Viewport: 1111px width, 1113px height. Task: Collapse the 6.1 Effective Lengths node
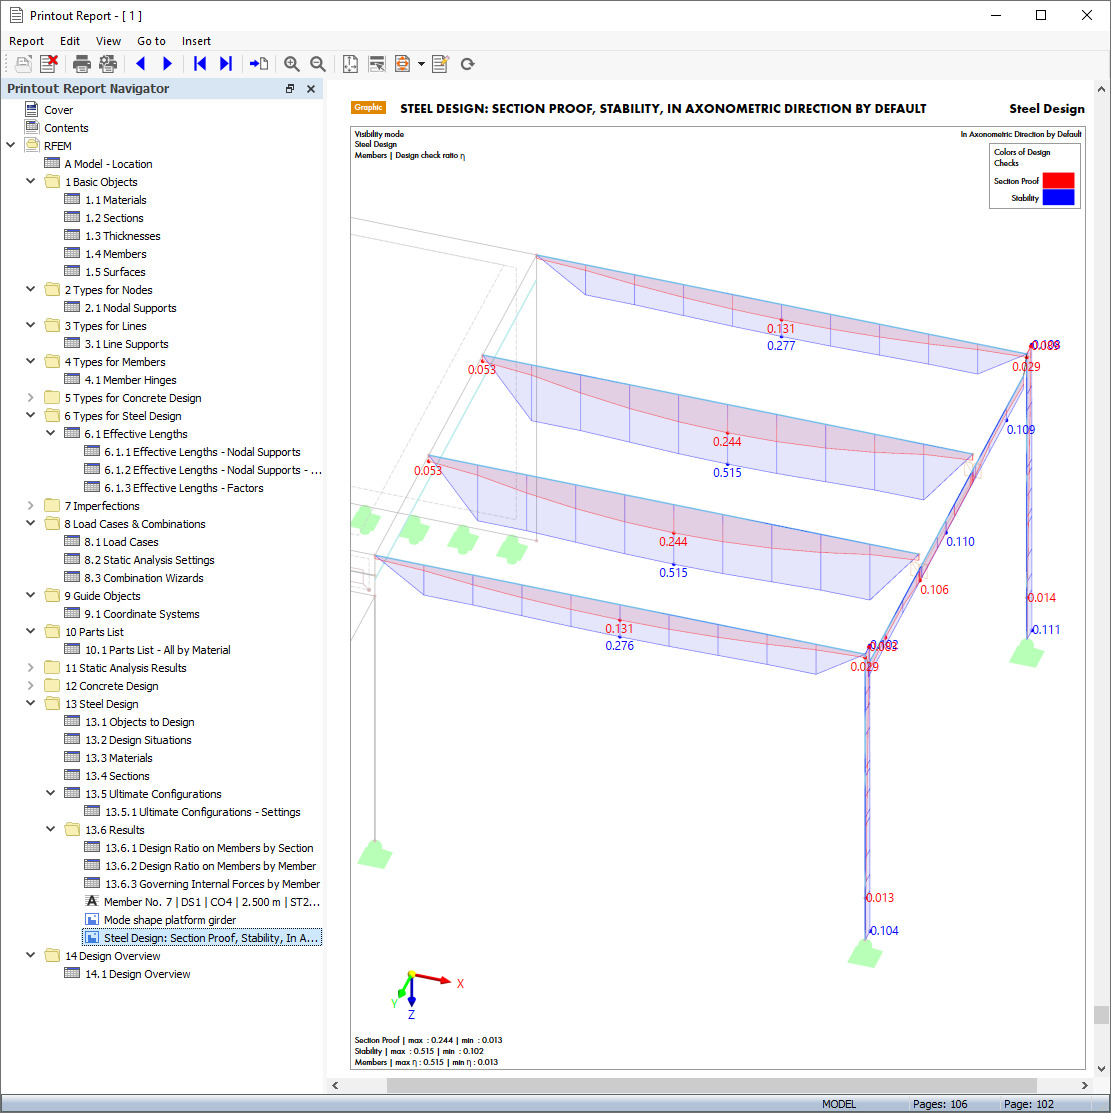click(50, 433)
